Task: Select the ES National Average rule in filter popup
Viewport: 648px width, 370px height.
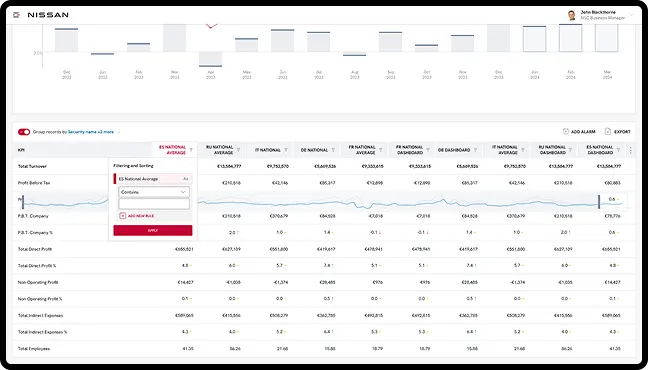Action: (x=153, y=179)
